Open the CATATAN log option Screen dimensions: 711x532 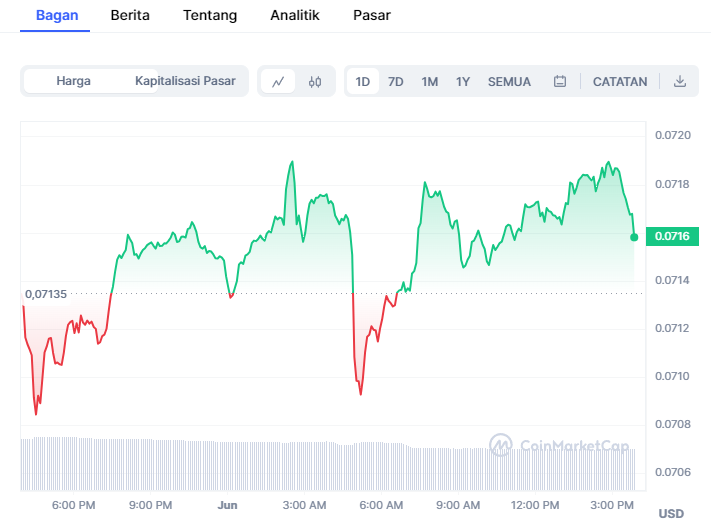pyautogui.click(x=620, y=82)
